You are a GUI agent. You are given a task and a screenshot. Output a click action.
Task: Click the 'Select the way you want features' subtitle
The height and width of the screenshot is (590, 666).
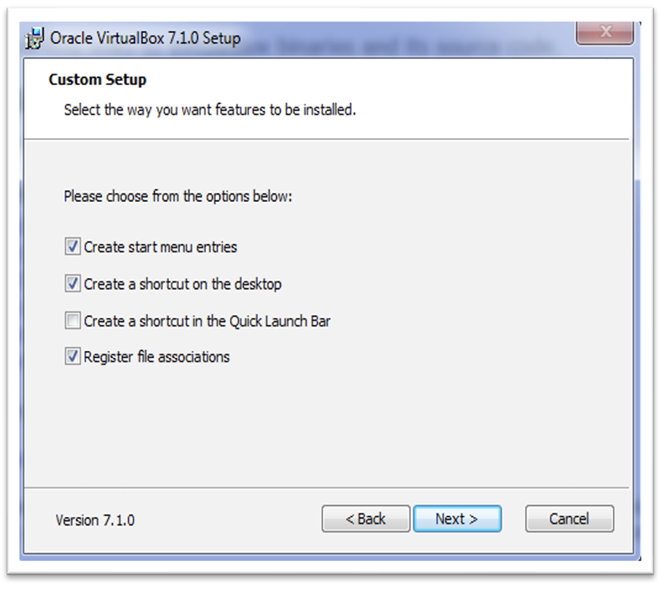pyautogui.click(x=209, y=109)
